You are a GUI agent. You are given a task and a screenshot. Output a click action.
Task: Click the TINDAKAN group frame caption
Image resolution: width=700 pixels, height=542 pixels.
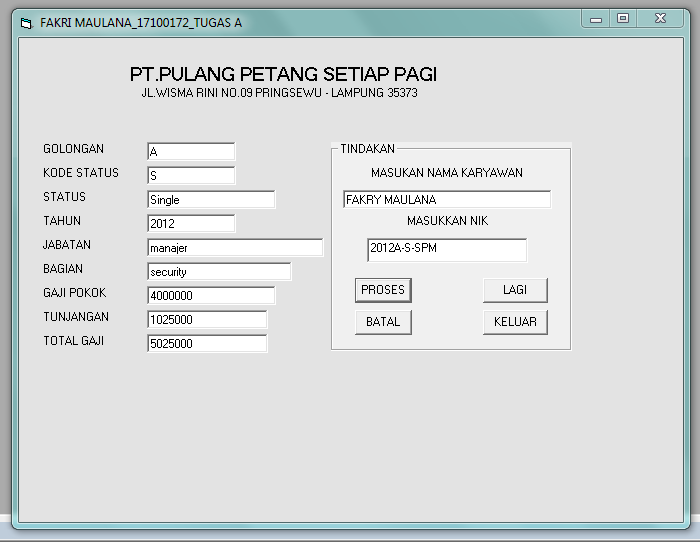coord(367,149)
